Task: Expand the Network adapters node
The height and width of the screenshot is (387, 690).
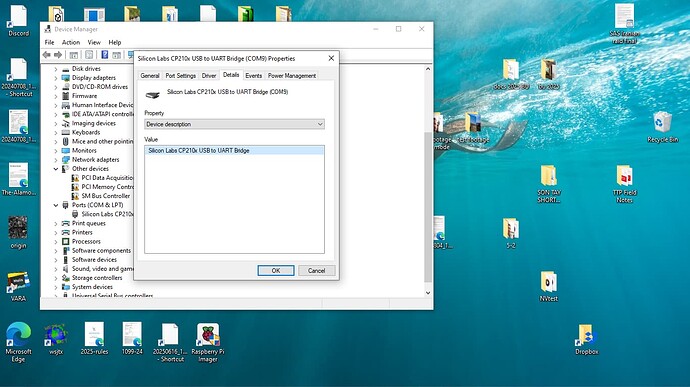Action: pos(56,160)
